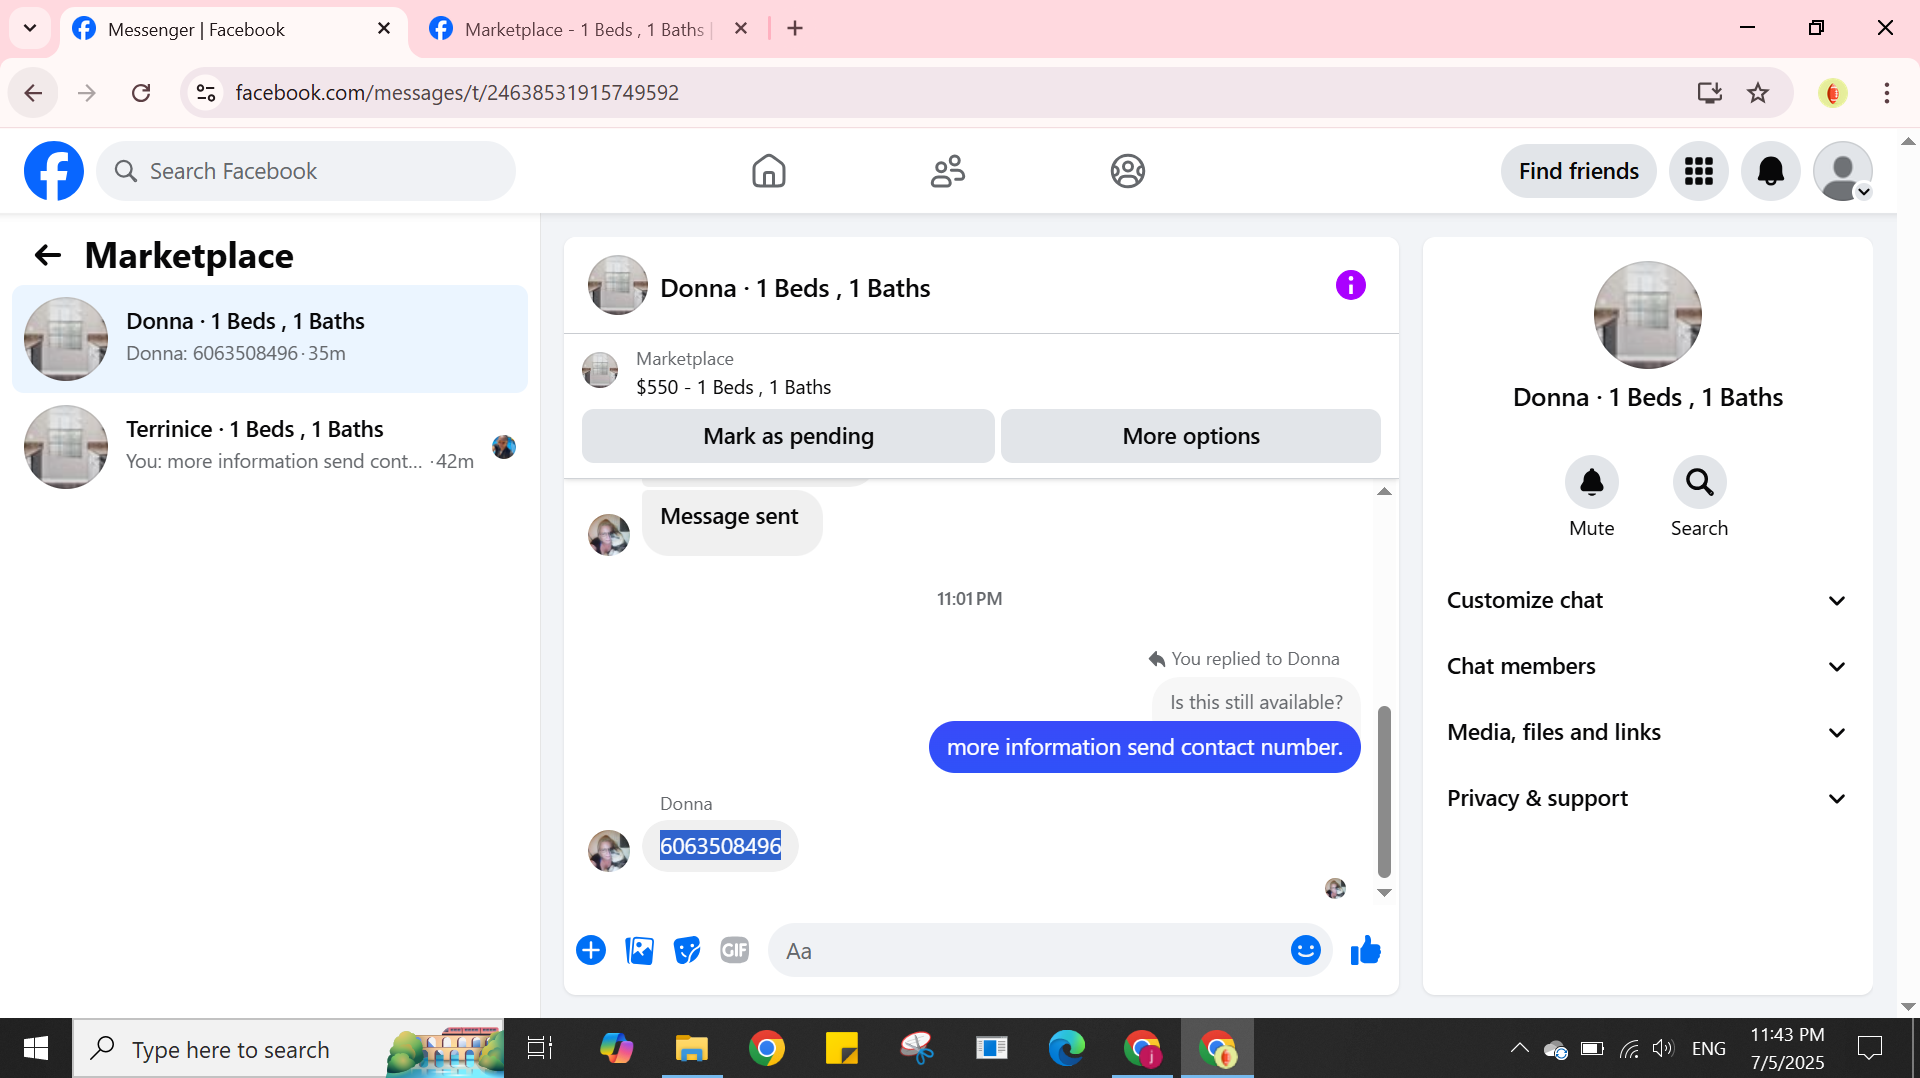The image size is (1920, 1078).
Task: Choose a sticker icon
Action: click(687, 950)
